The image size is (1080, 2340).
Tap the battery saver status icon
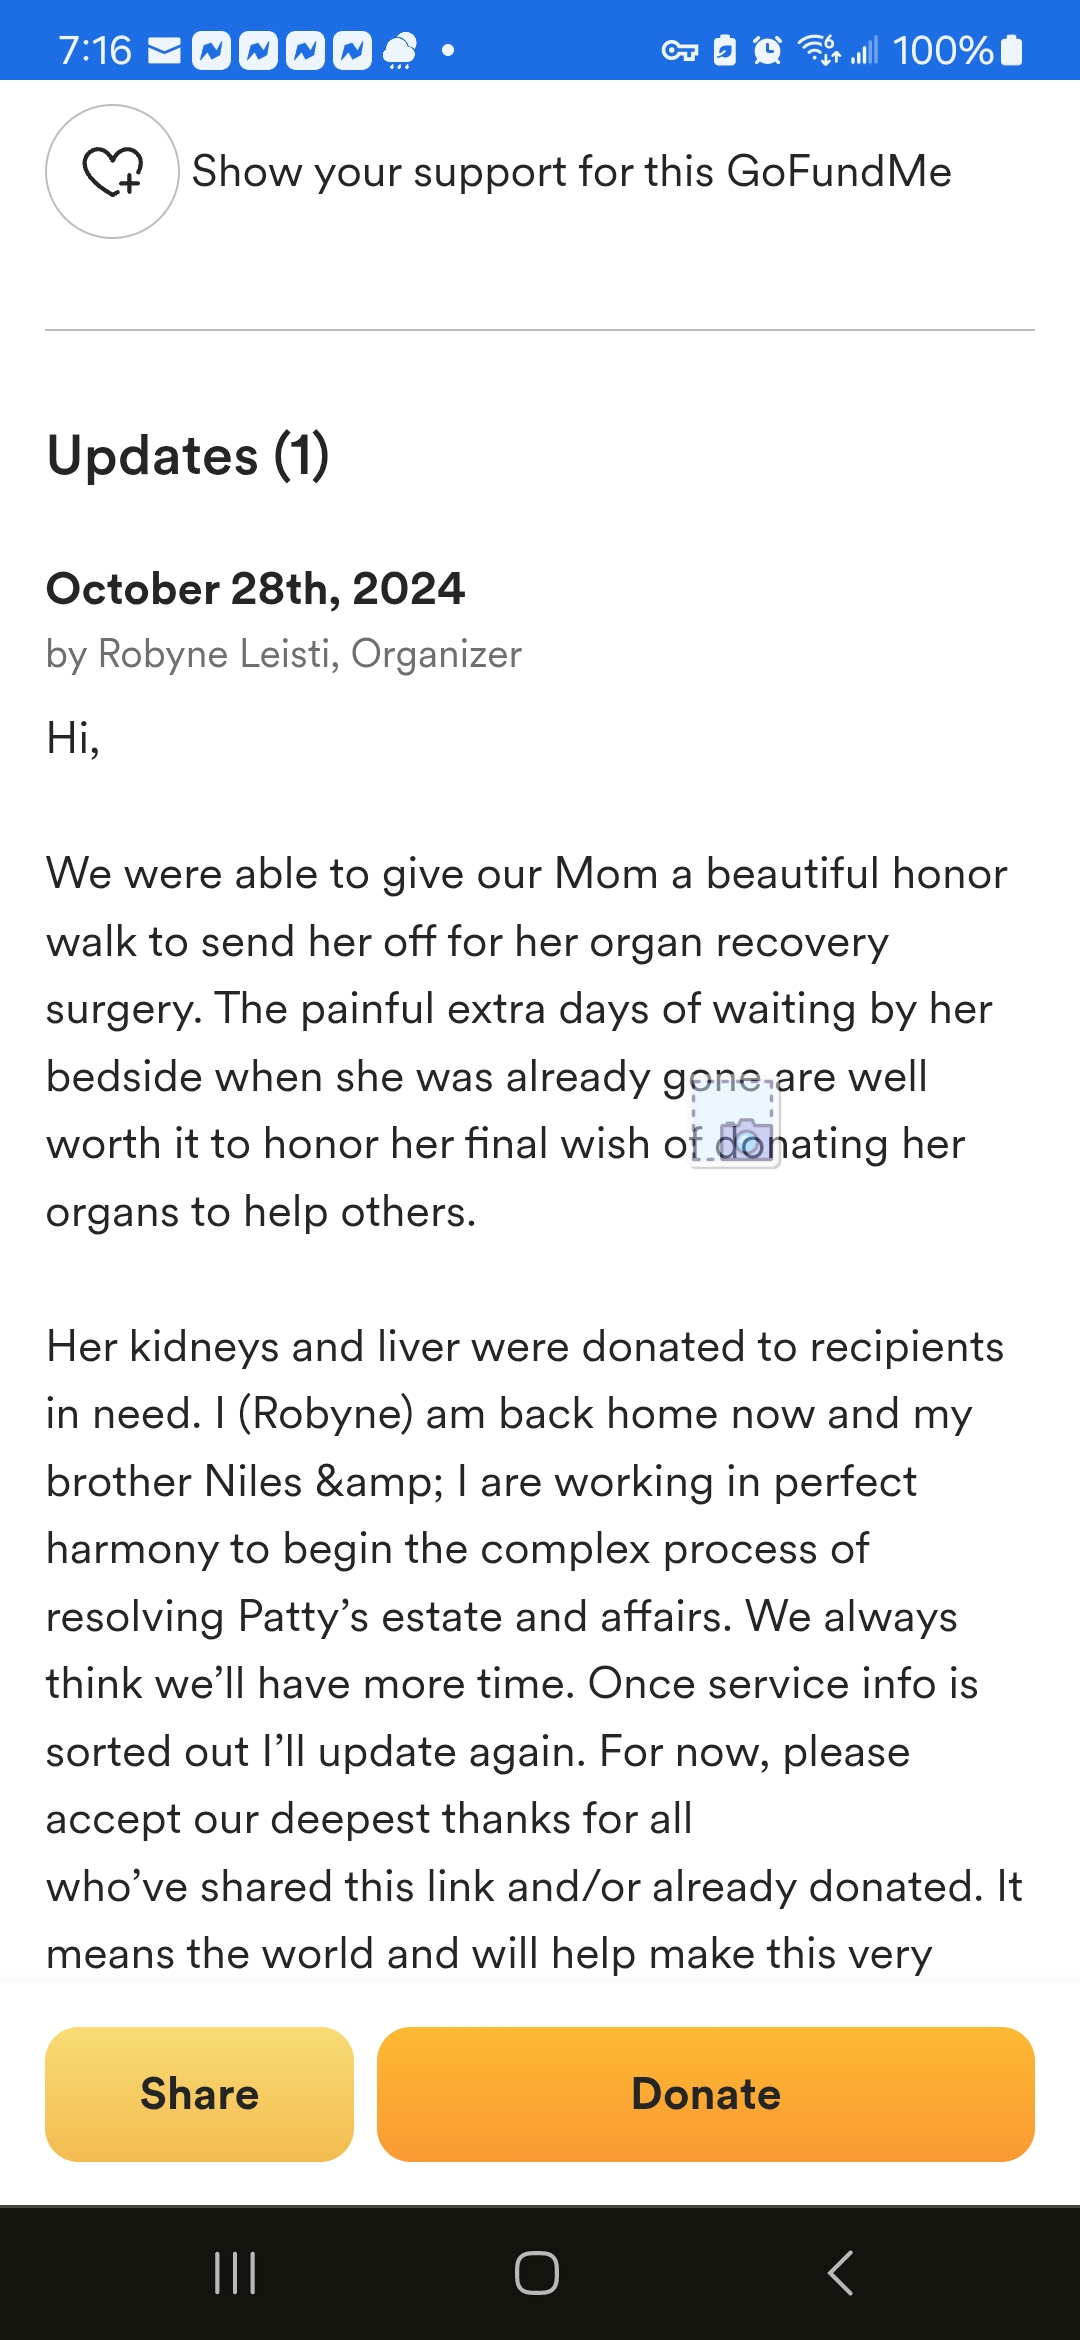[725, 50]
